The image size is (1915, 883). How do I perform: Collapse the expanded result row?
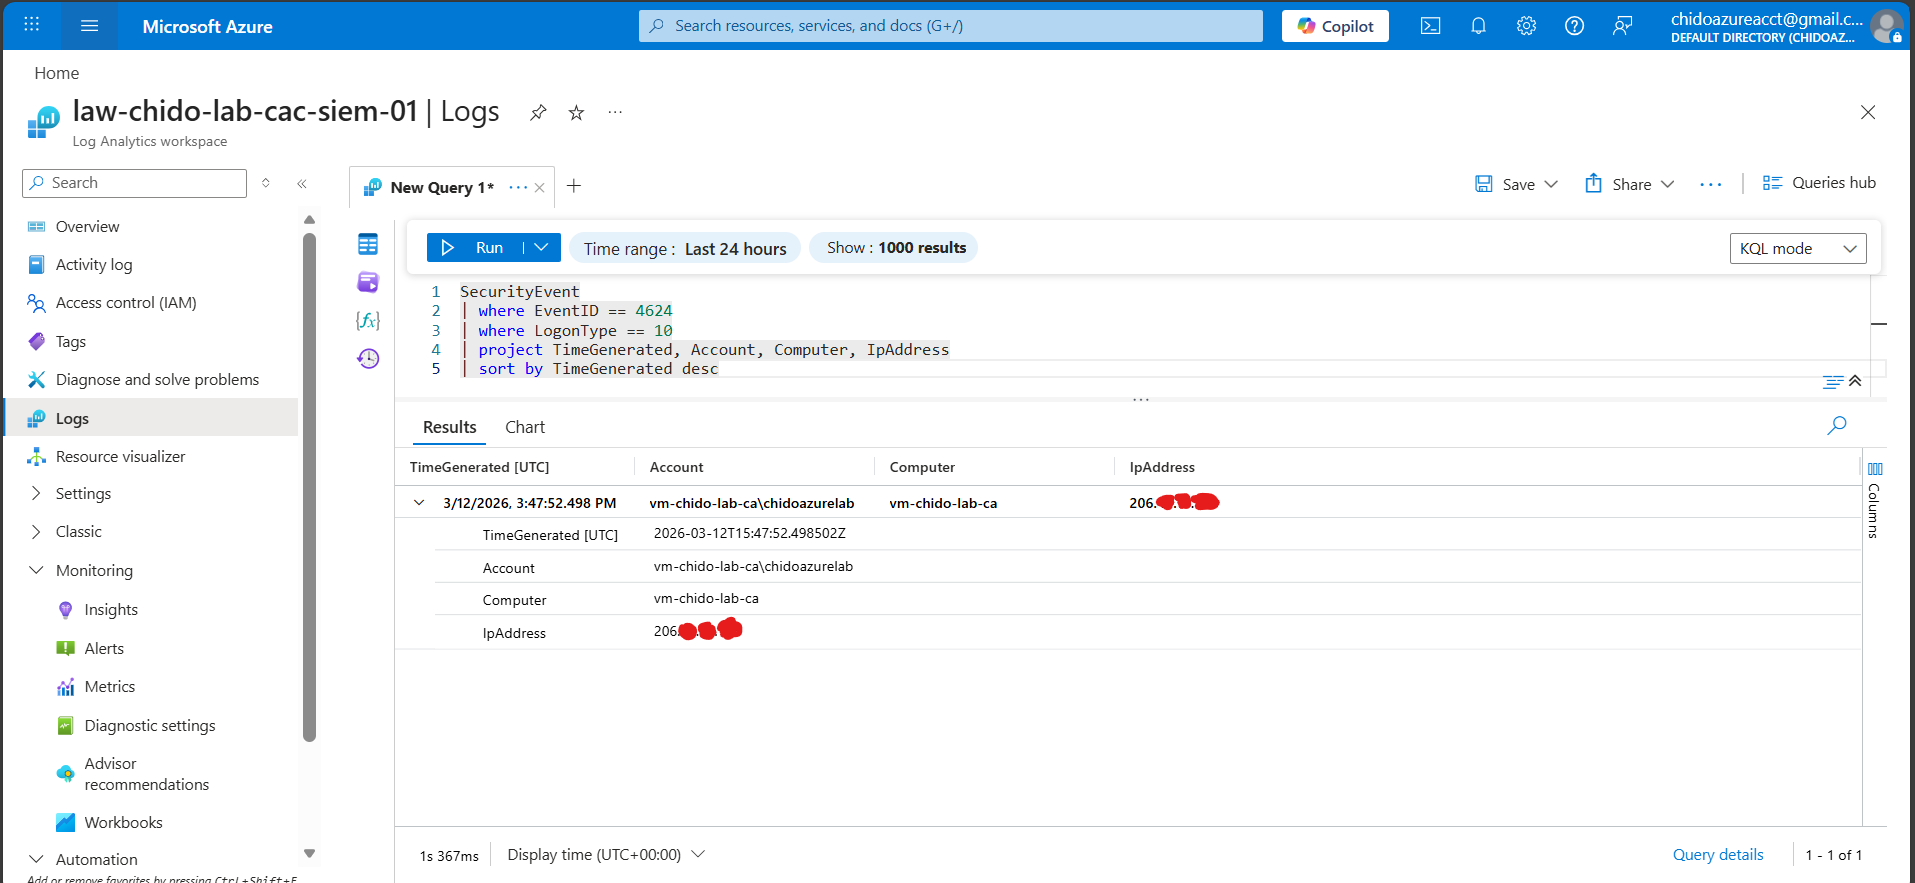pyautogui.click(x=419, y=503)
